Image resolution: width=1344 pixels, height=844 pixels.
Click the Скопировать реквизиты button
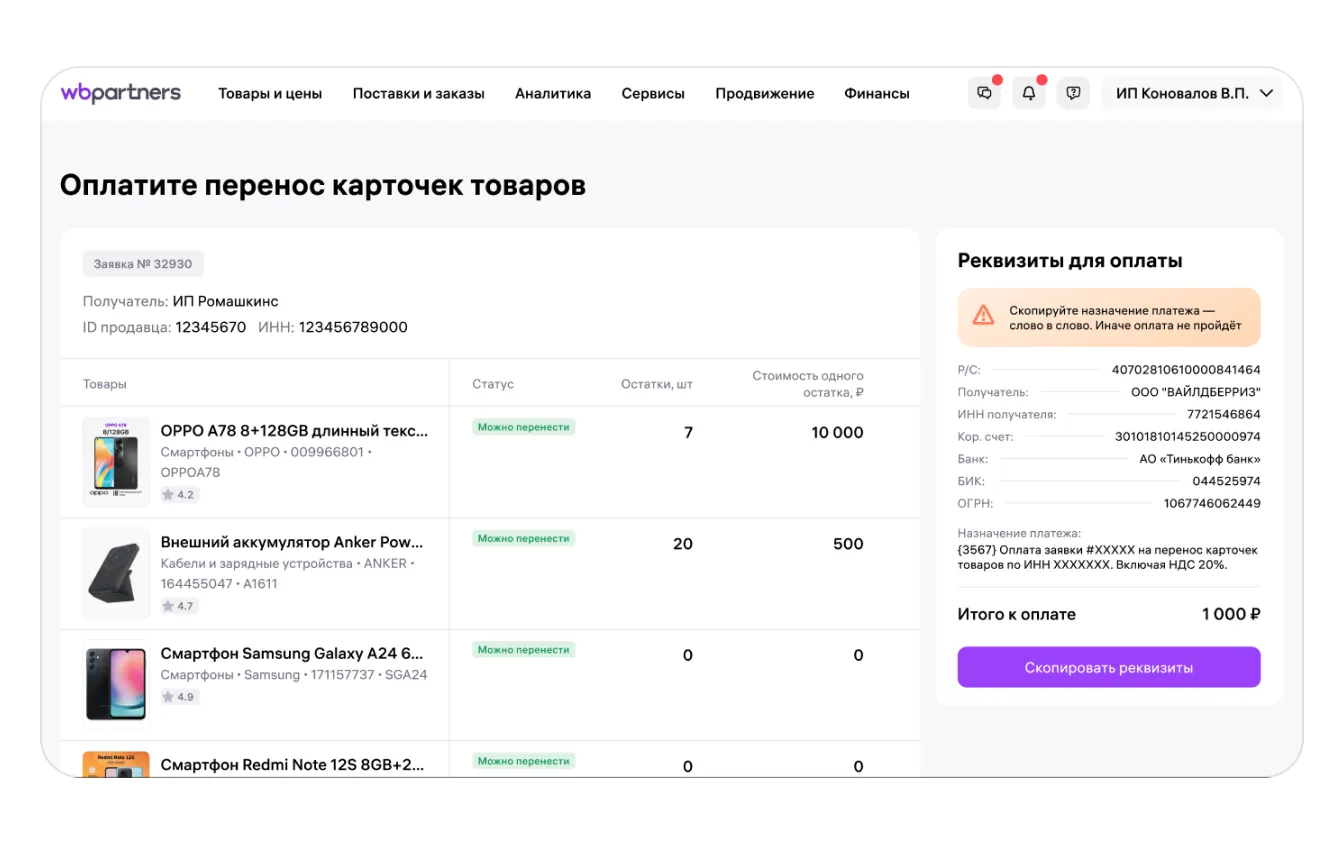[1109, 667]
